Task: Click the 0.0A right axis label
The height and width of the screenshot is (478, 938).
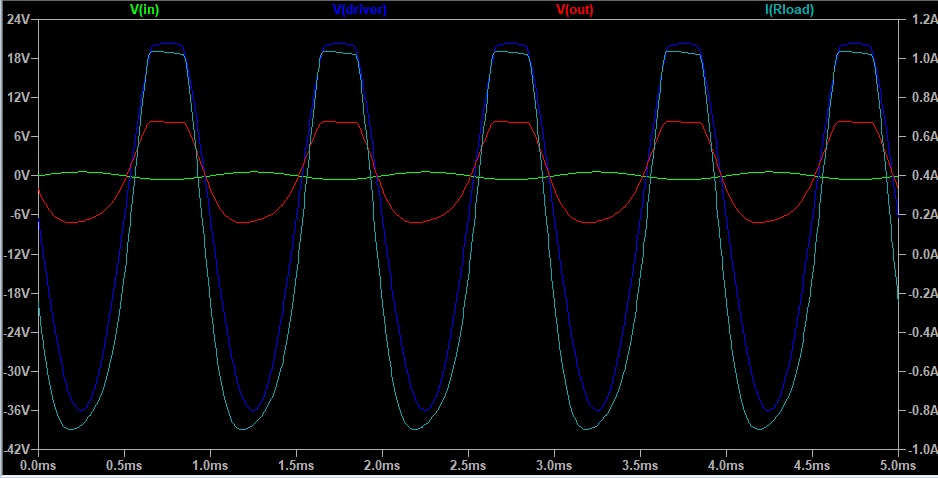Action: coord(924,254)
